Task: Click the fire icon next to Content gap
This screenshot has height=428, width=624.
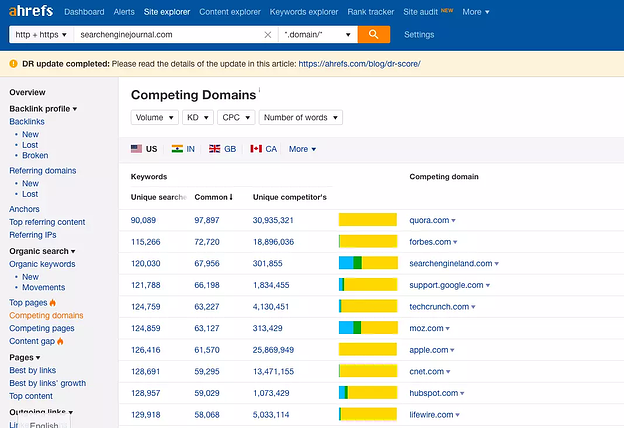Action: coord(60,341)
